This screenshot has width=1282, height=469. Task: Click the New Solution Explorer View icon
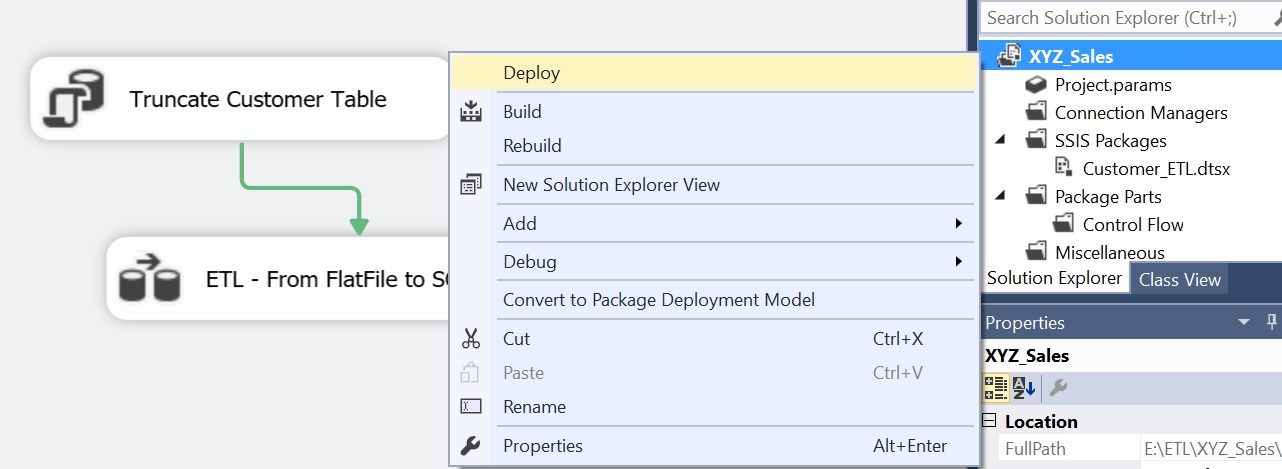470,185
